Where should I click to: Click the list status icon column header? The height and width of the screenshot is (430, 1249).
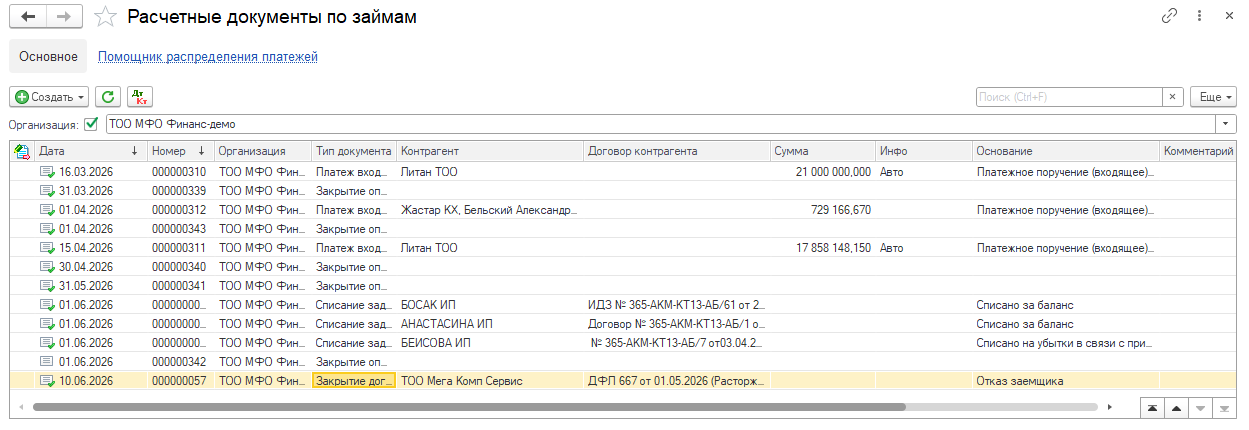point(22,151)
